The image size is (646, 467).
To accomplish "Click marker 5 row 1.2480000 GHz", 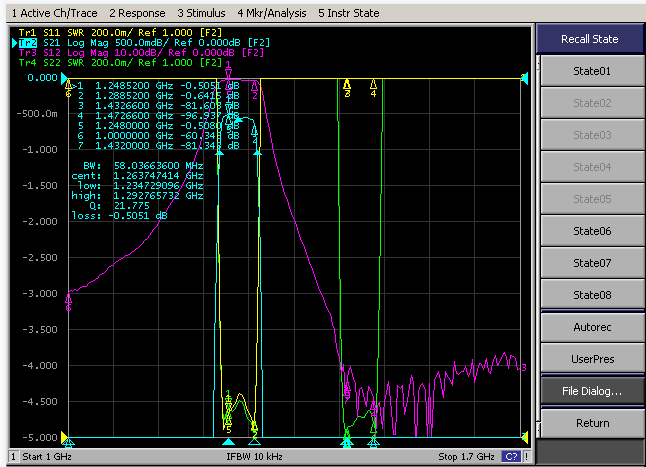I will [157, 126].
